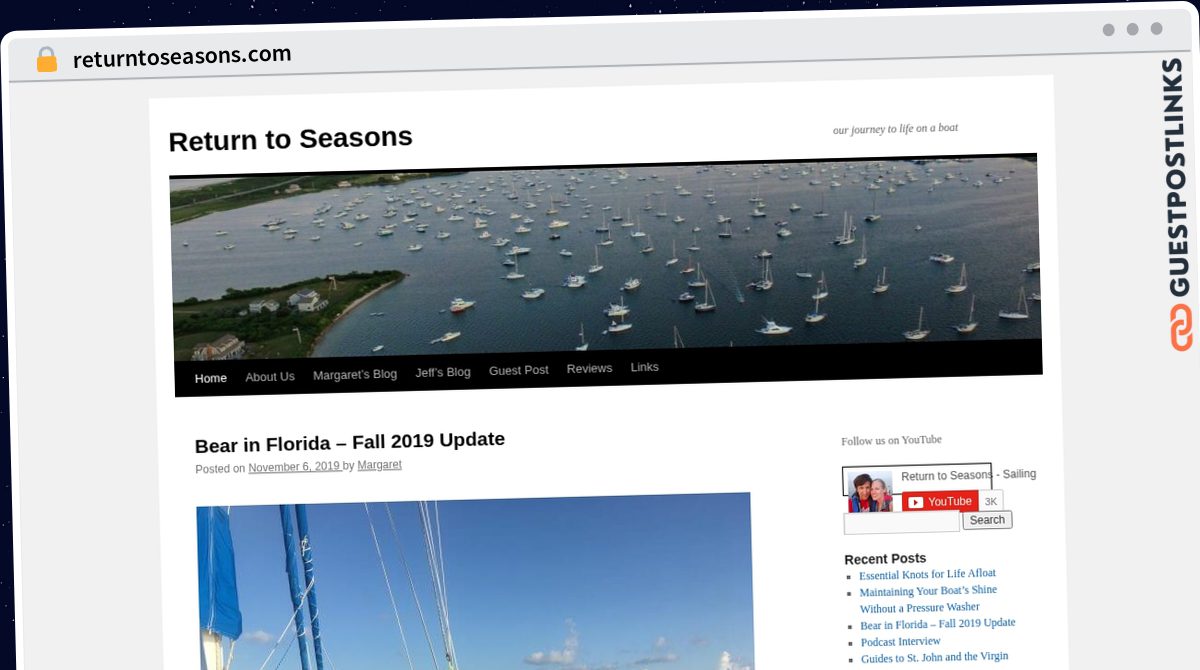Focus the sidebar search input field
Viewport: 1200px width, 670px height.
coord(901,523)
